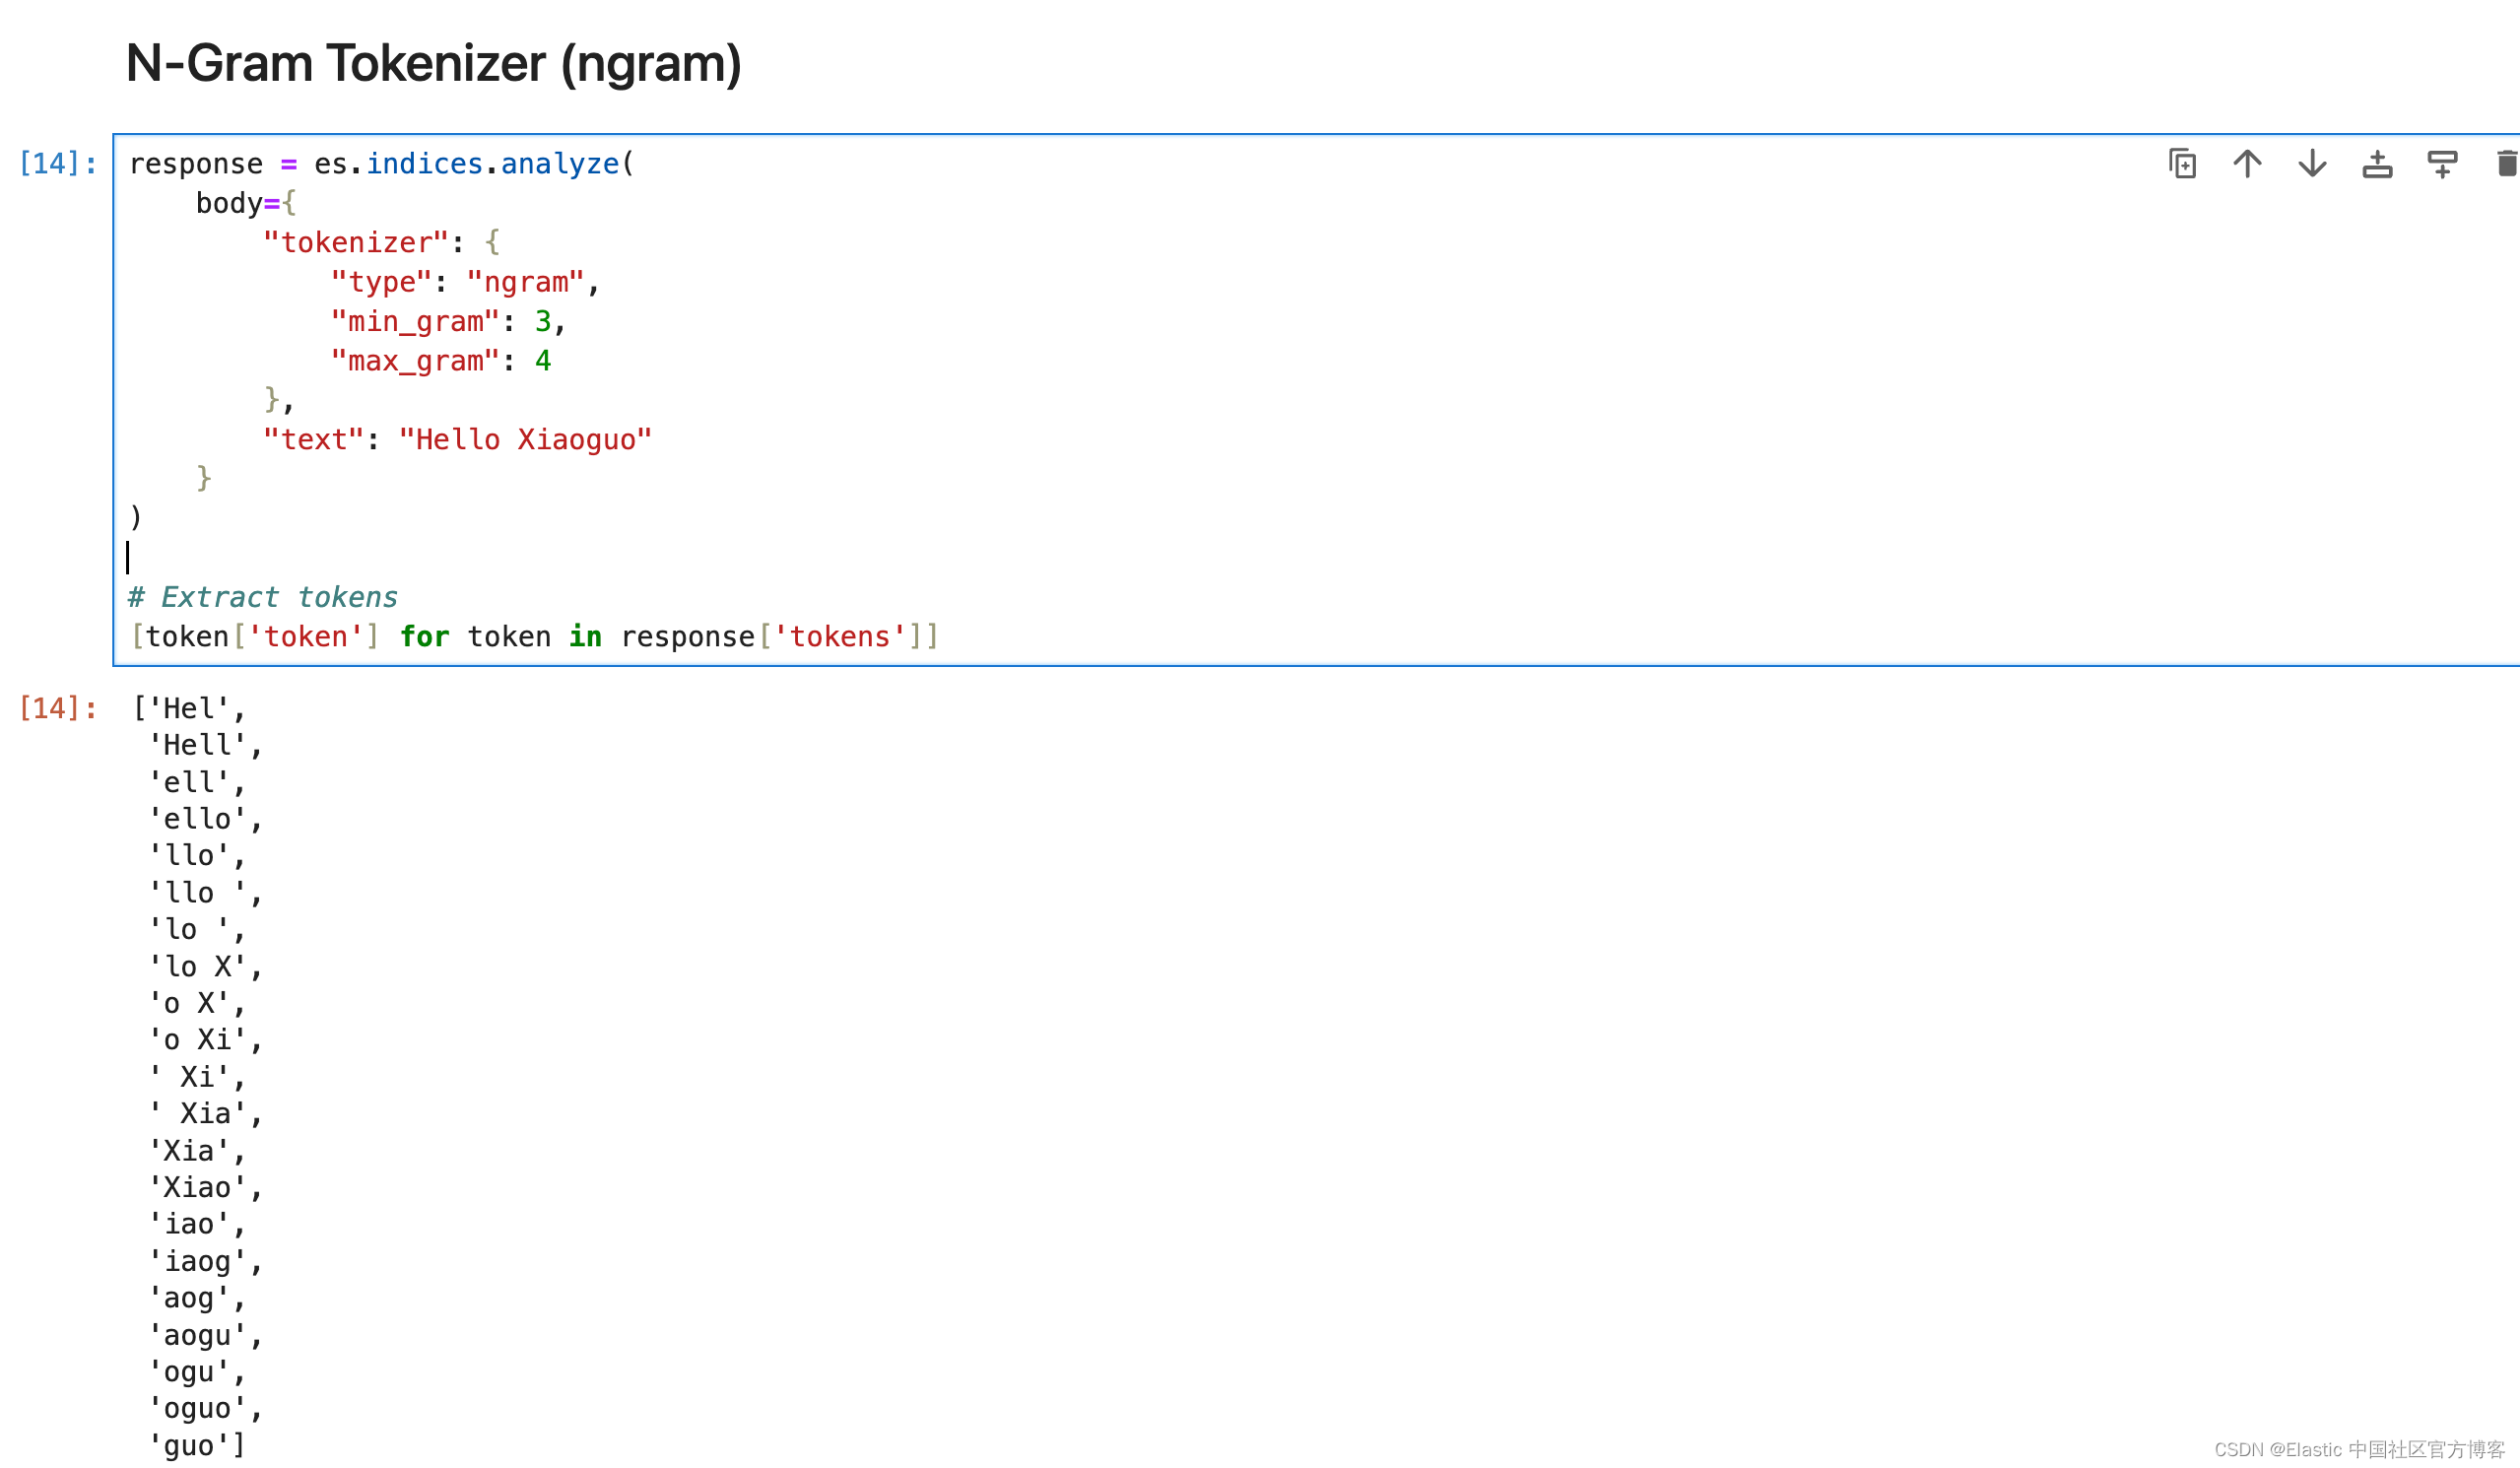Place cursor in the "Hello Xiaoguo" string
This screenshot has width=2520, height=1468.
(x=525, y=440)
